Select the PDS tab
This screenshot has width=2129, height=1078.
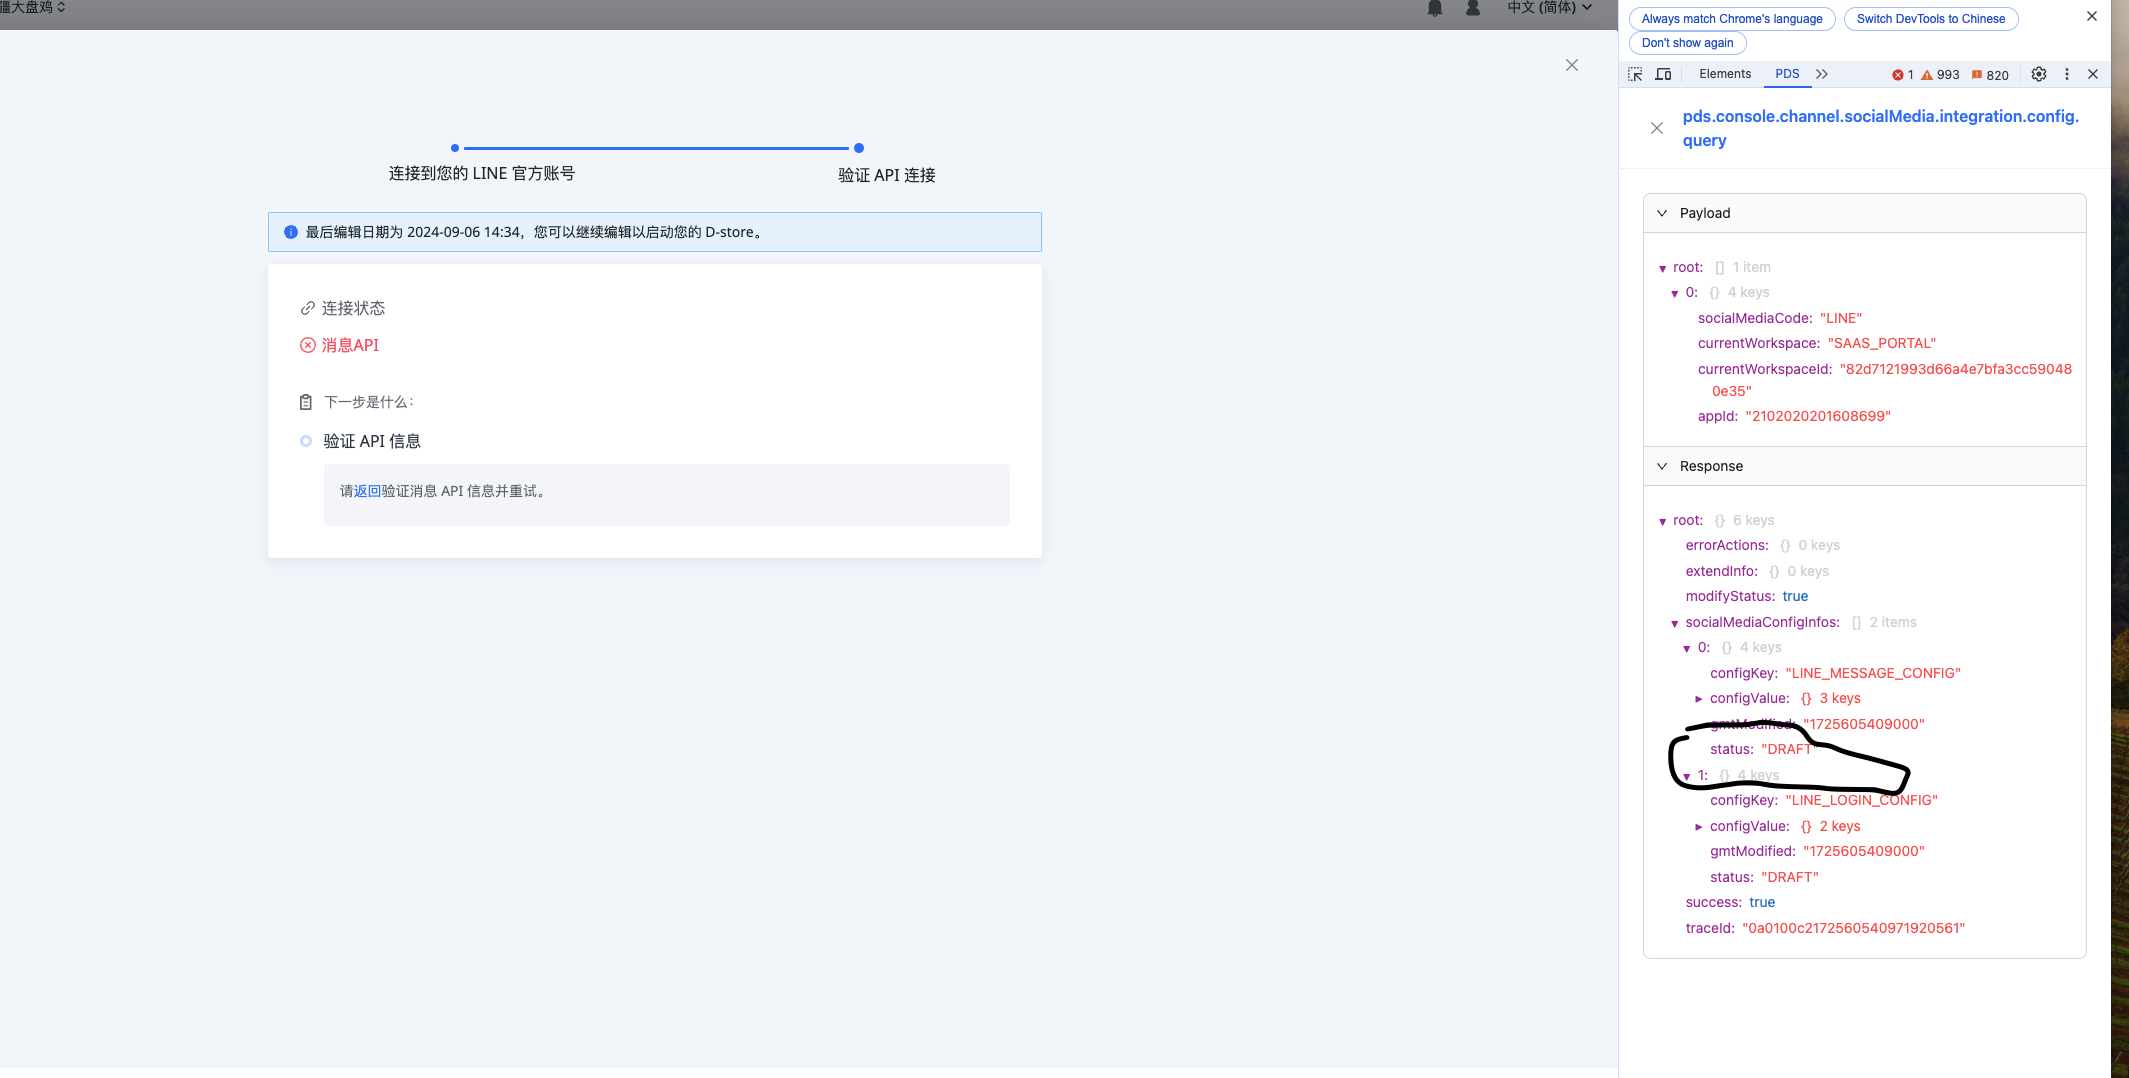click(1788, 74)
